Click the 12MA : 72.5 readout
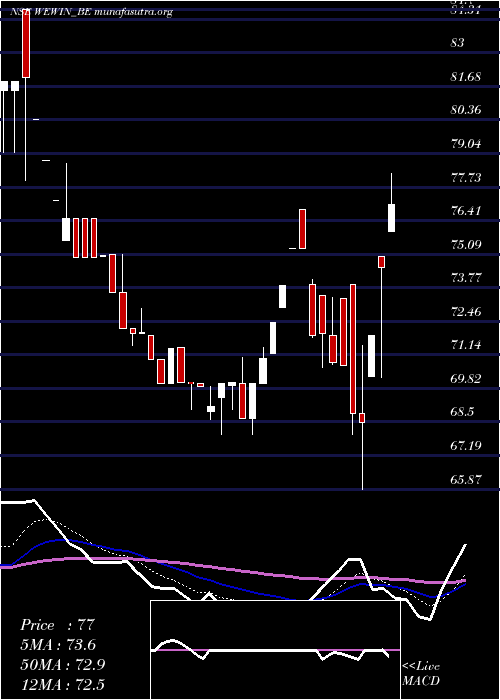Viewport: 500px width, 700px height. pyautogui.click(x=62, y=684)
